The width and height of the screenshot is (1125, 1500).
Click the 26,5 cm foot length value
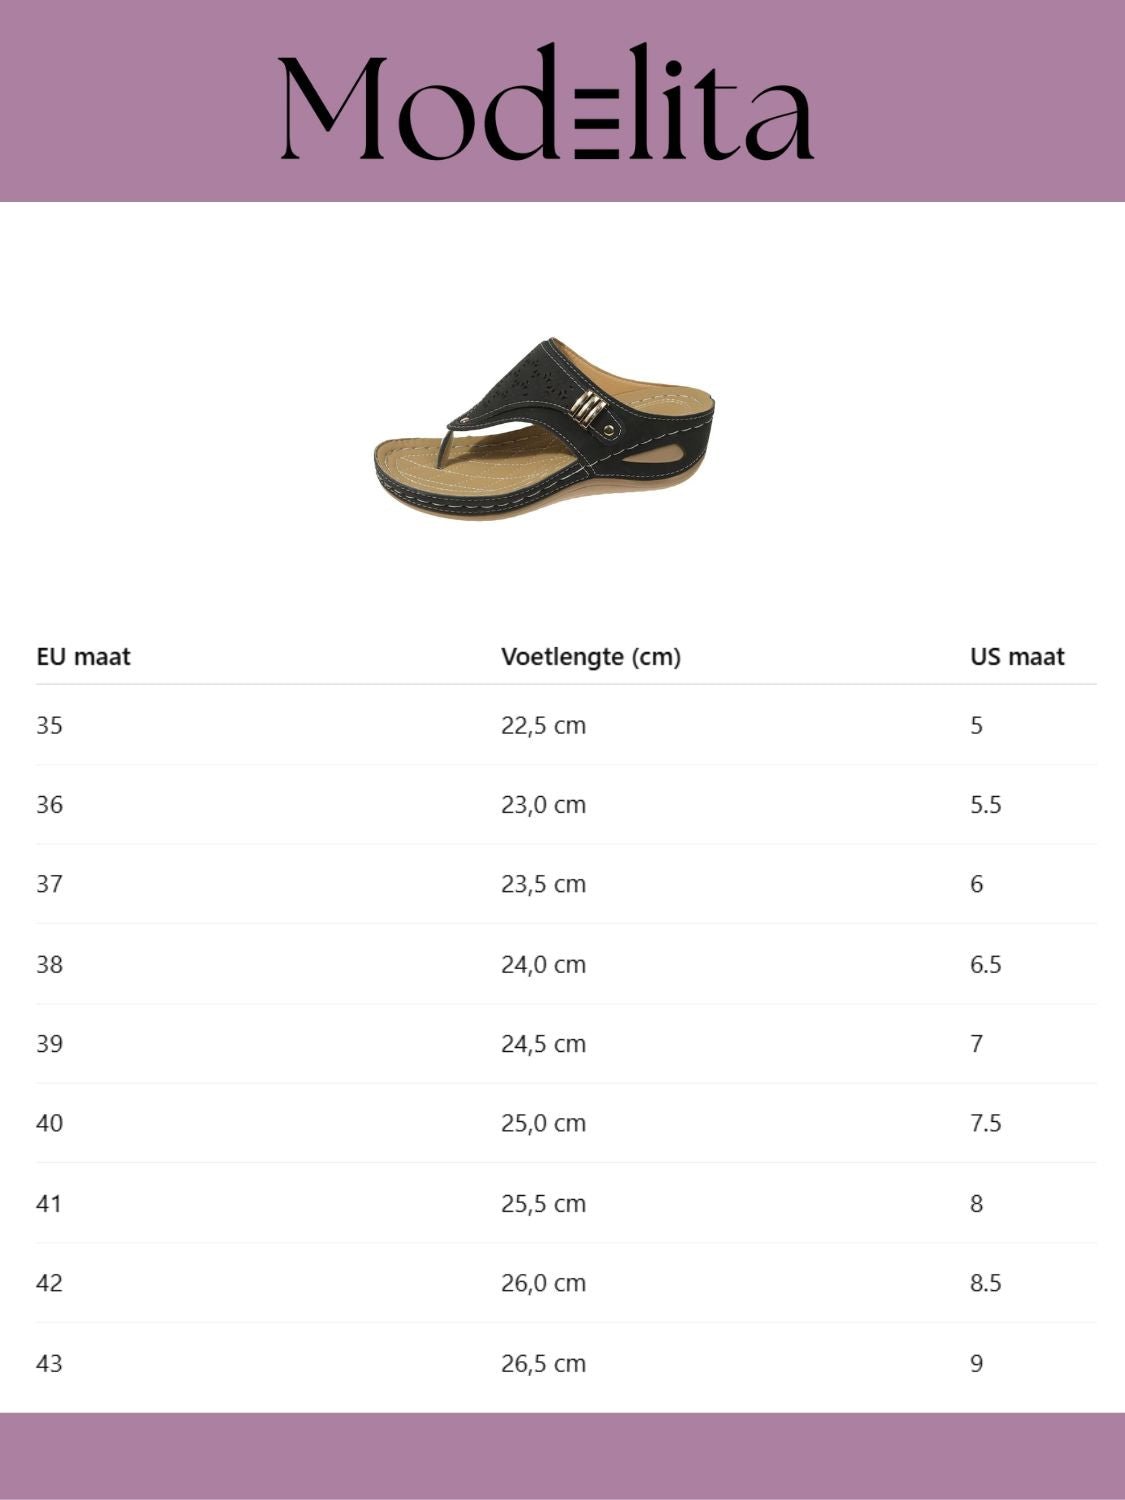(x=543, y=1363)
